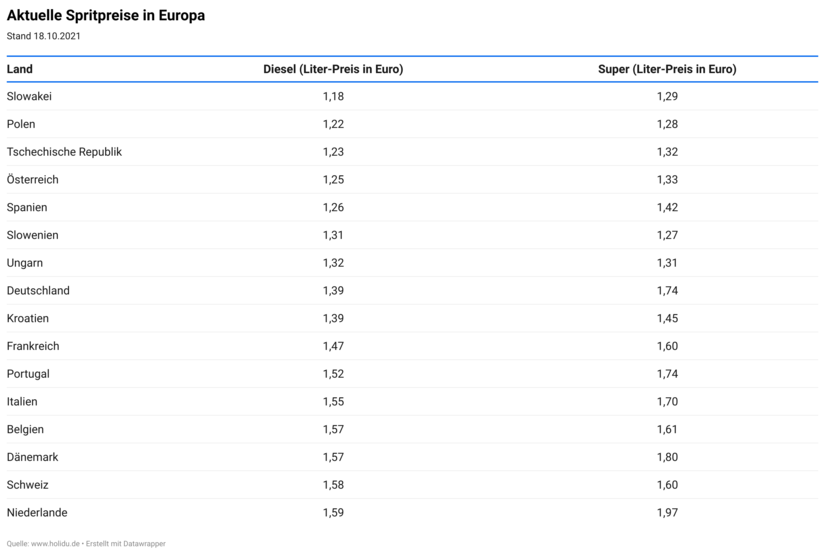Click the Super (Liter-Preis in Euro) header
825x555 pixels.
click(667, 69)
